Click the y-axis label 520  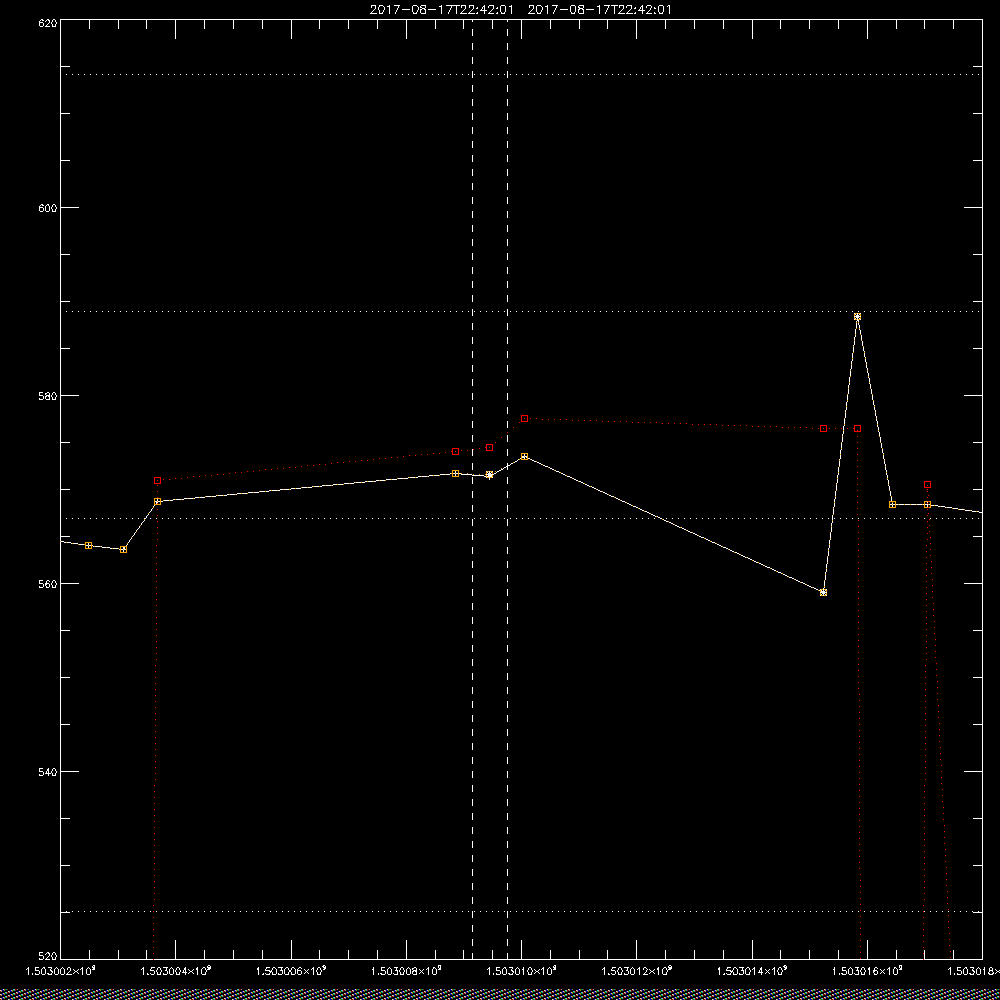pyautogui.click(x=48, y=957)
